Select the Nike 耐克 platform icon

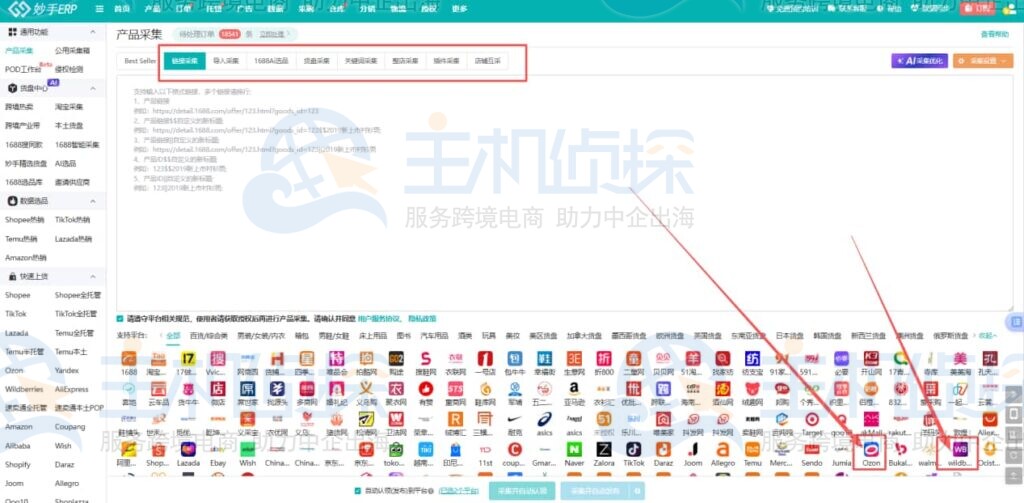515,419
